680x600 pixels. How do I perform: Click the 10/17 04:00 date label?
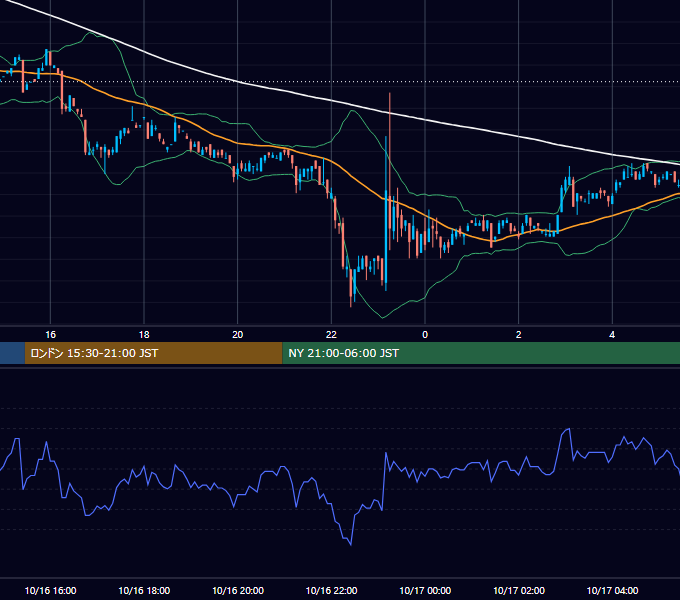[612, 590]
